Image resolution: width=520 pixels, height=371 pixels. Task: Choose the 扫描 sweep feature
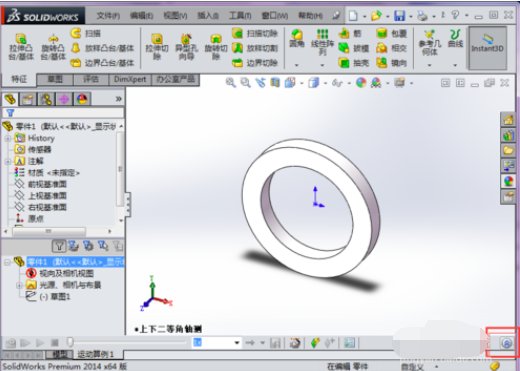pos(86,33)
